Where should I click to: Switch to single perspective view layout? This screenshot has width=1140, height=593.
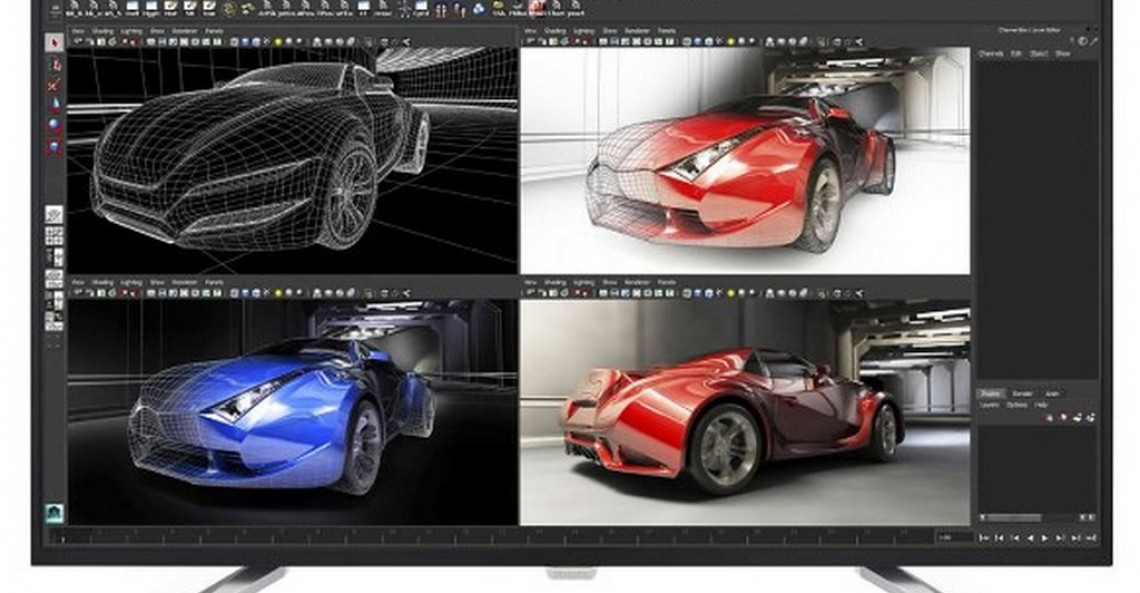coord(54,215)
